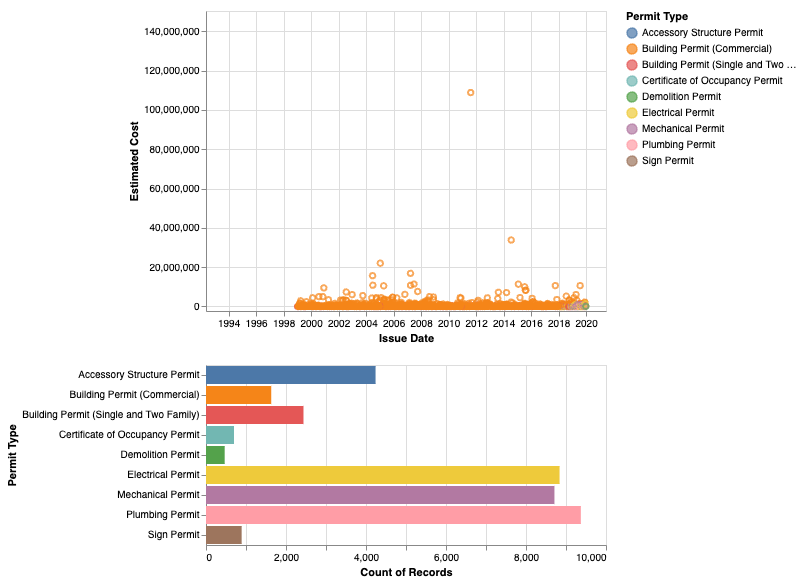Screen dimensions: 802x583
Task: Select the brown Sign Permit bar
Action: (x=224, y=535)
